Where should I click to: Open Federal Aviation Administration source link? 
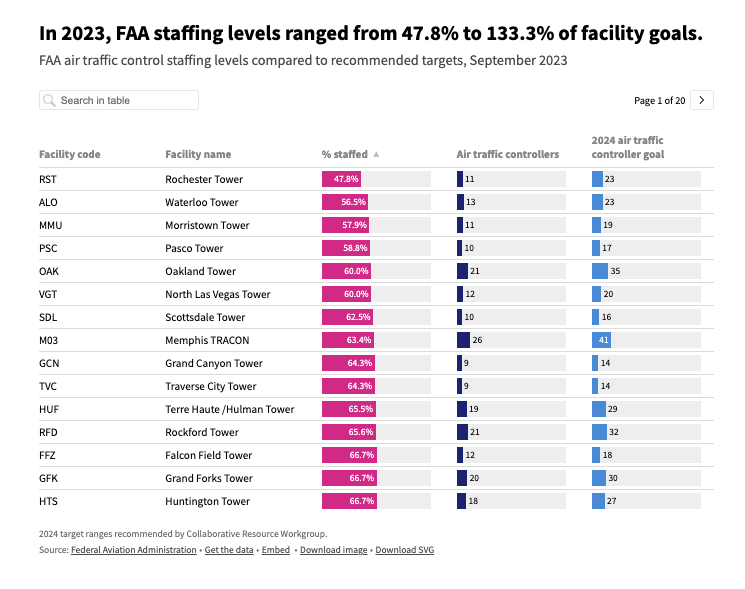pos(134,550)
